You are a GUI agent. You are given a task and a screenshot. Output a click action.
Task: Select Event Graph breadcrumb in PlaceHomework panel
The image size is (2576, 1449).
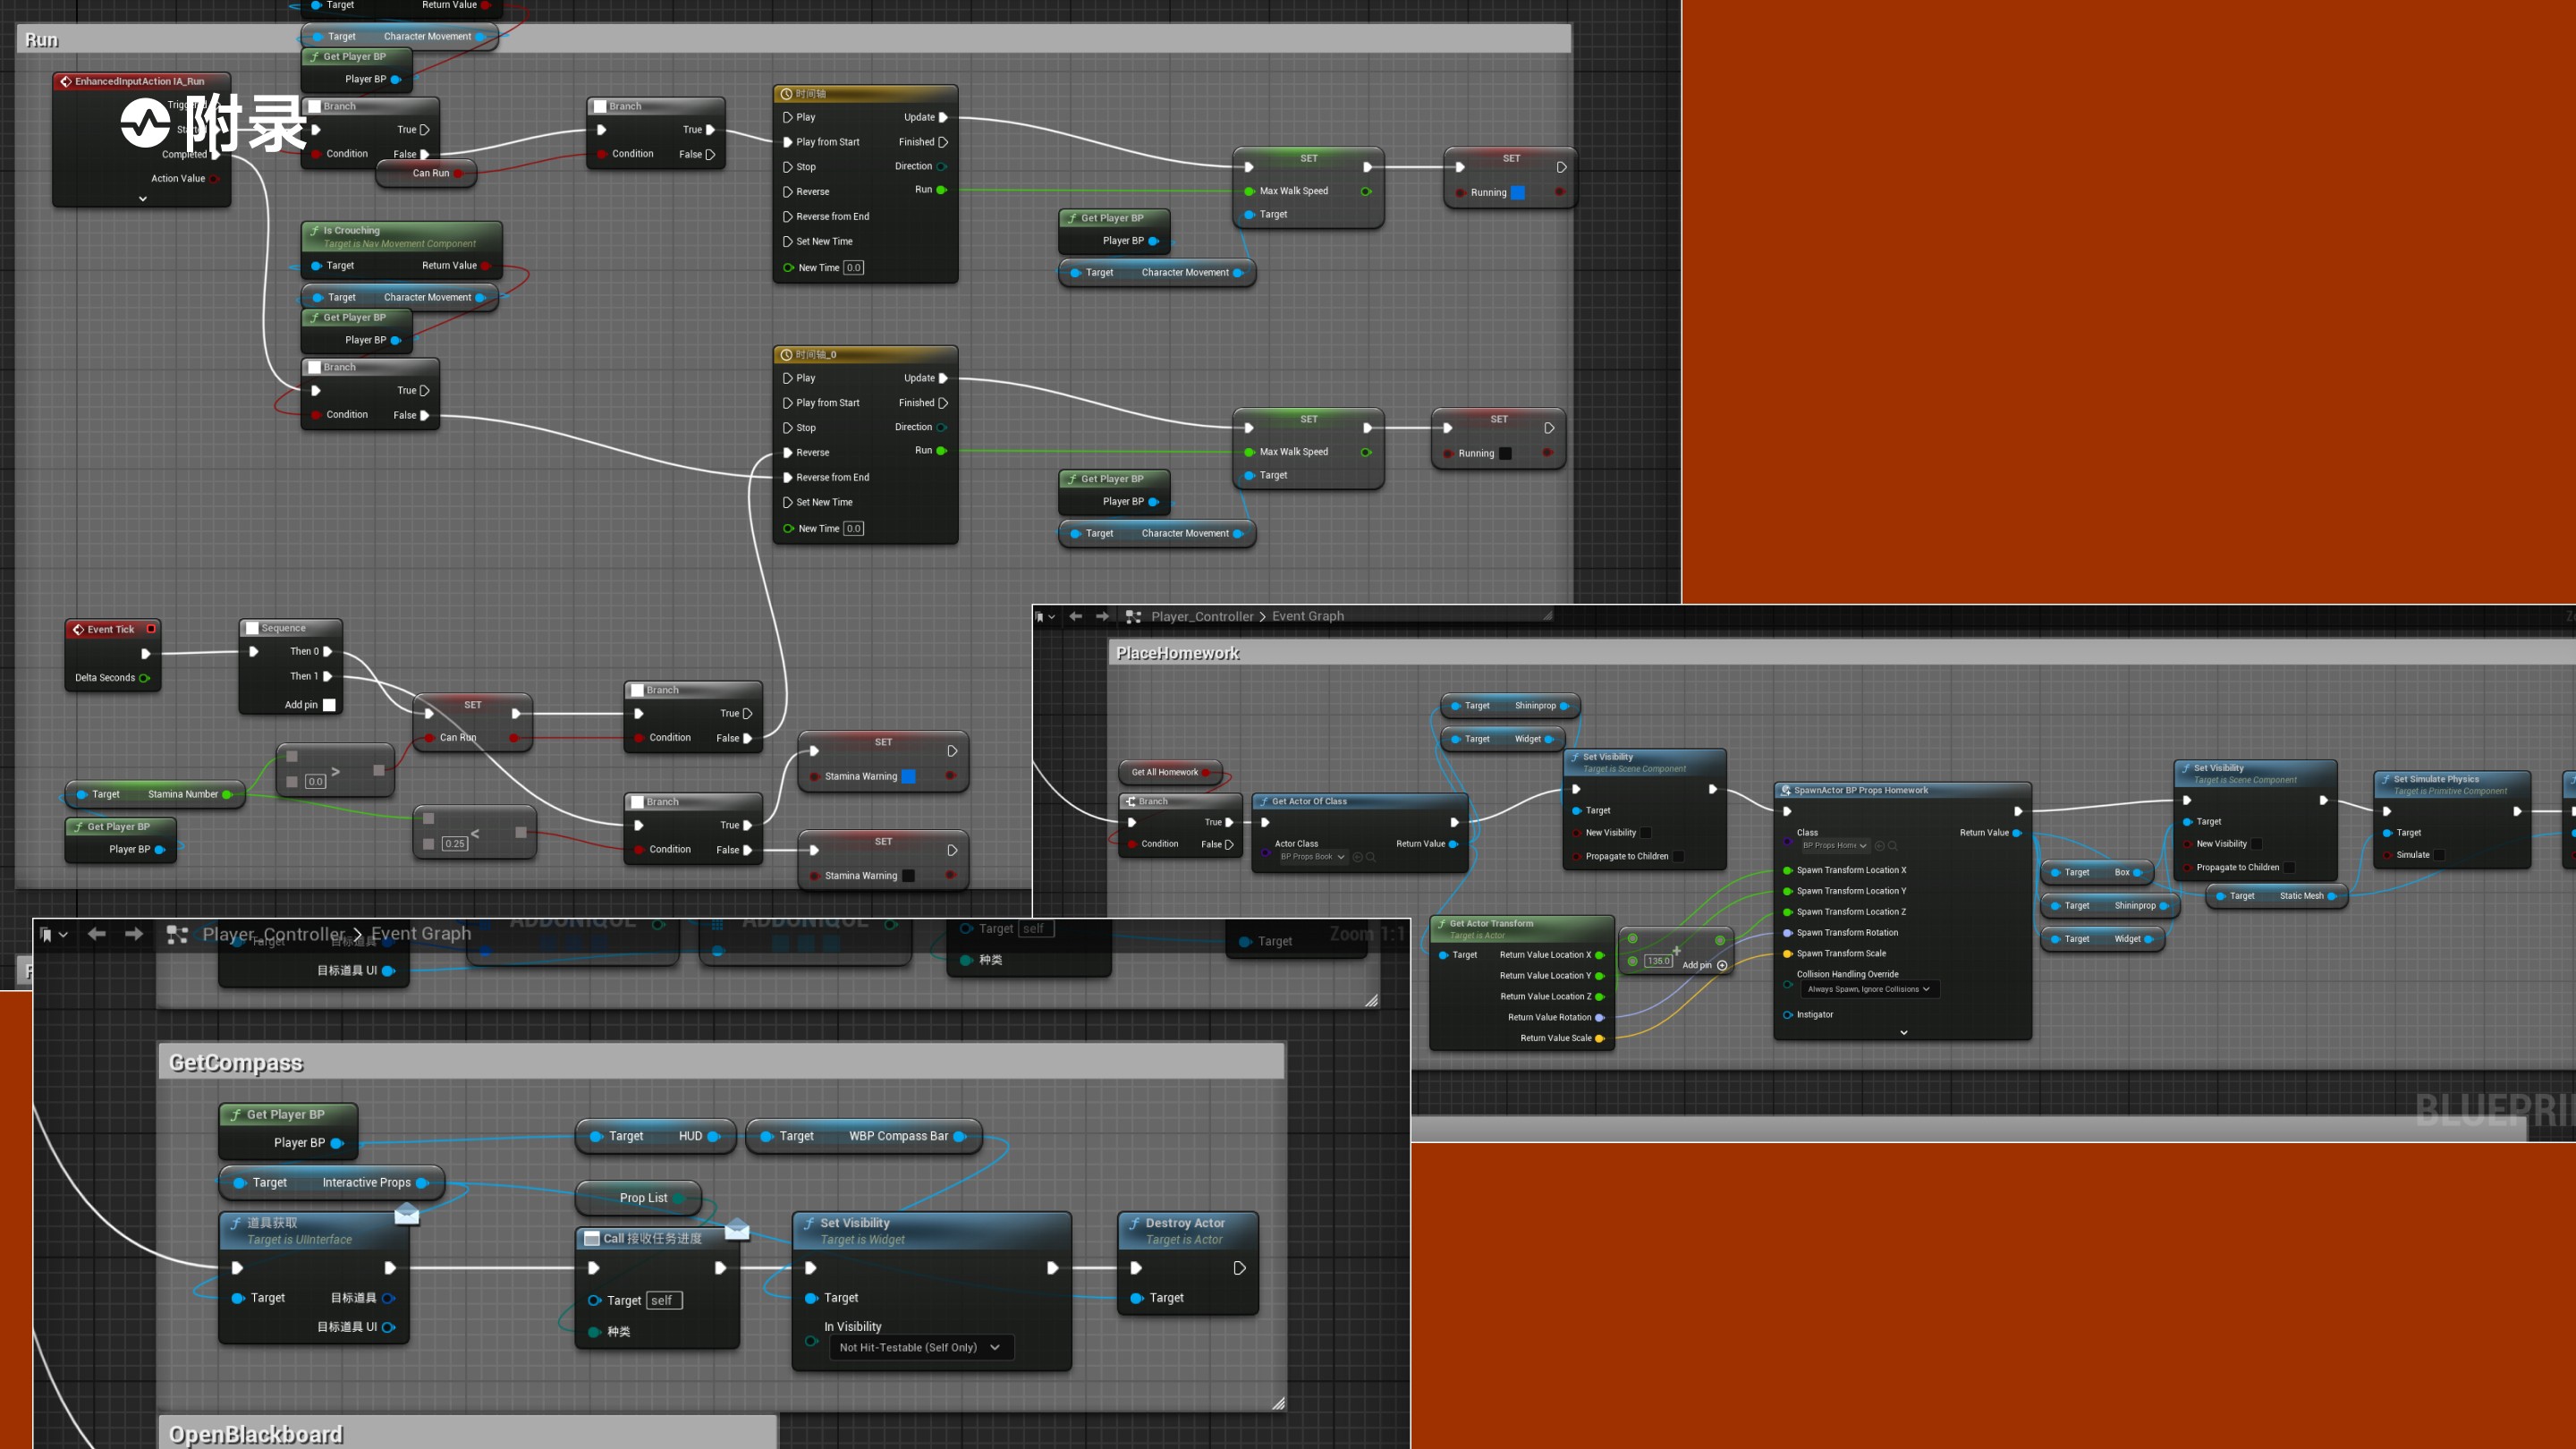[1308, 616]
